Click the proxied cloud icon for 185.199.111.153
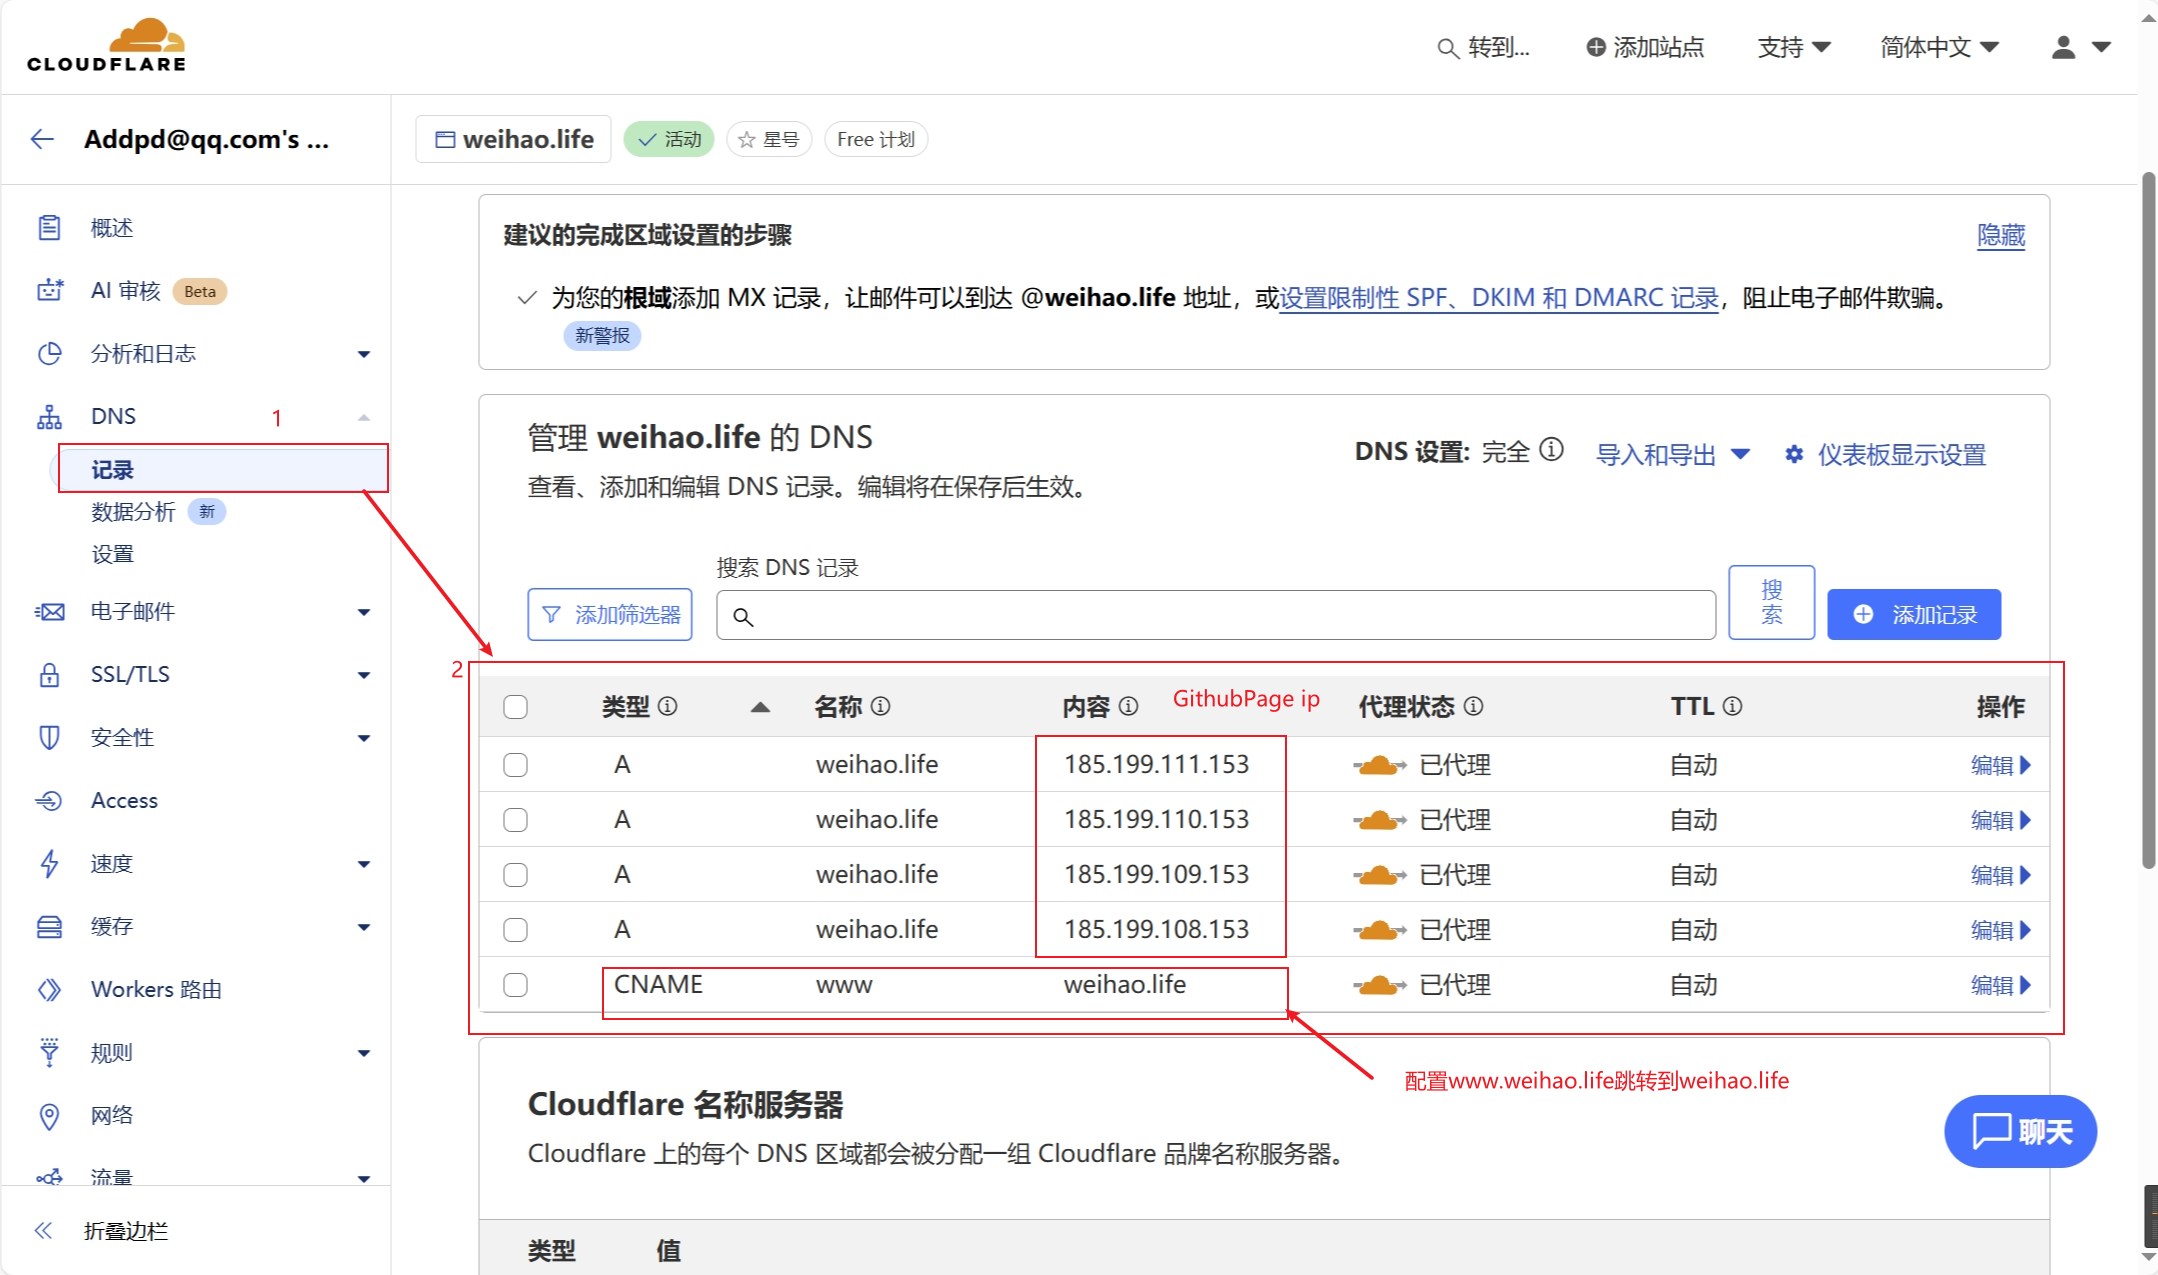Viewport: 2158px width, 1275px height. click(x=1380, y=765)
